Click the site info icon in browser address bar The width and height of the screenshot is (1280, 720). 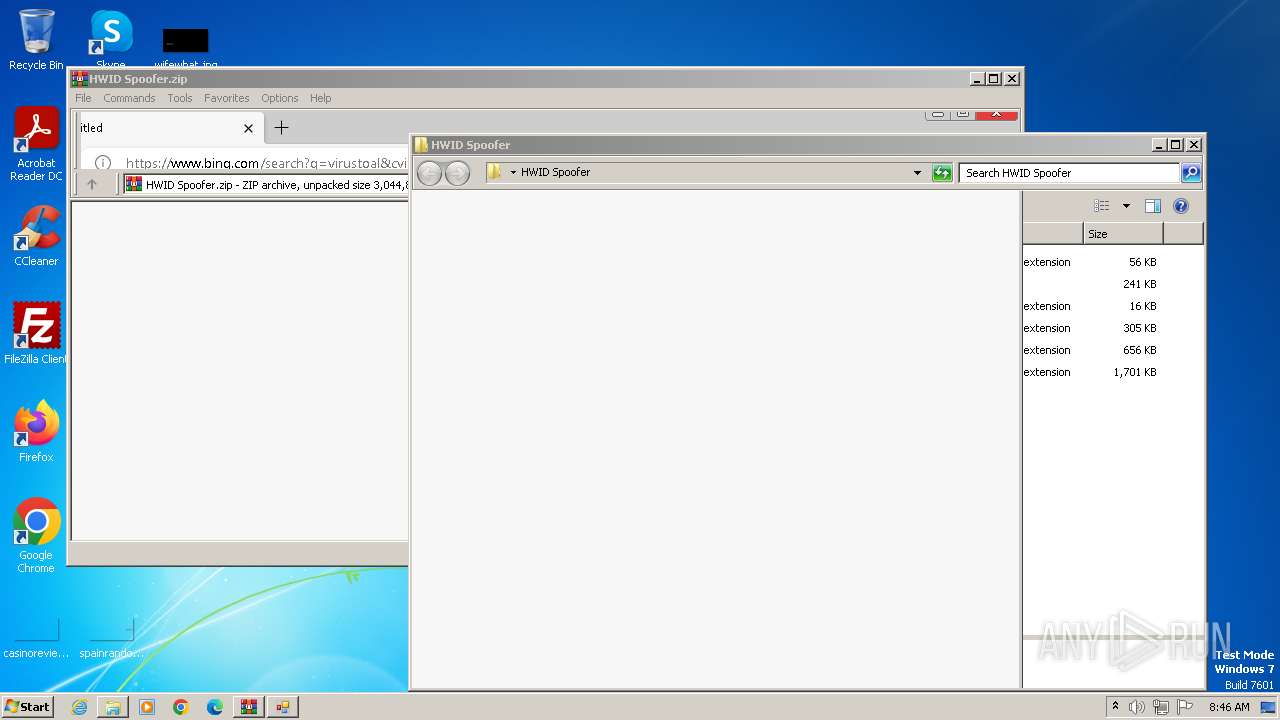coord(103,163)
